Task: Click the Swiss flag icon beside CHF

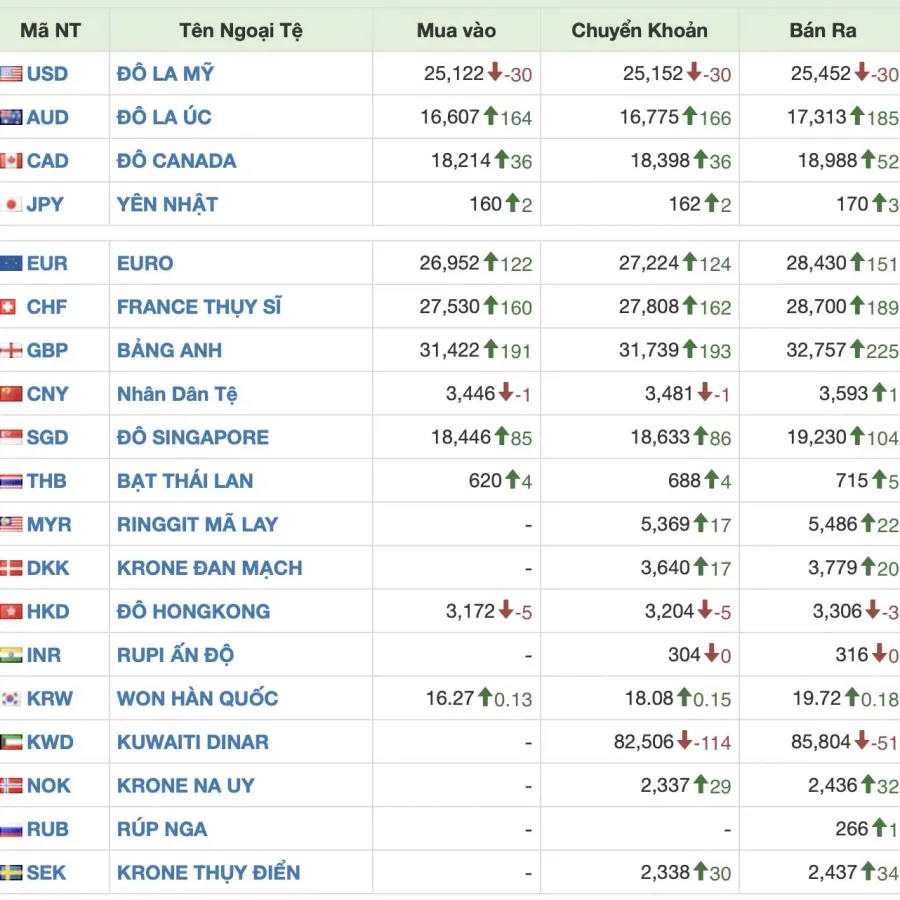Action: pos(8,307)
